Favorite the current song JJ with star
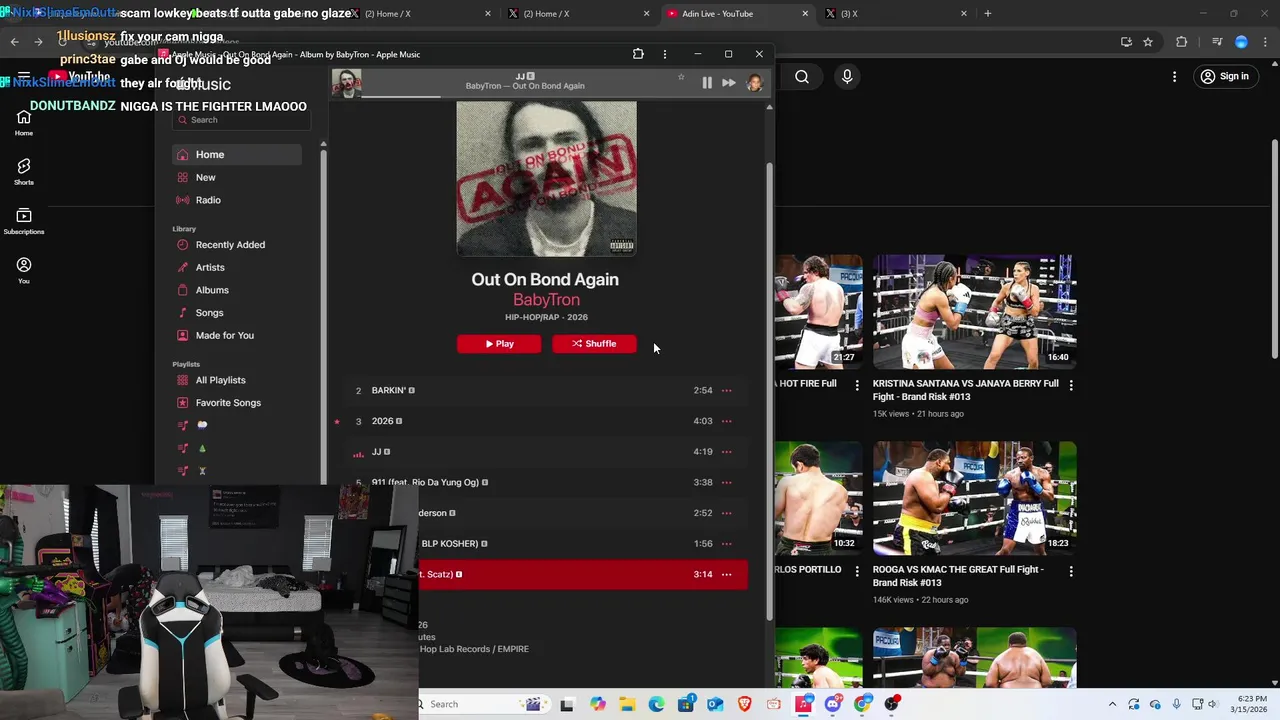Viewport: 1280px width, 720px height. (x=681, y=77)
